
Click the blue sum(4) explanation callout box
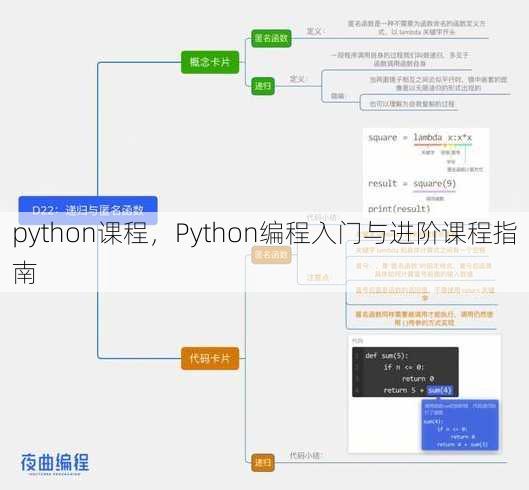point(460,425)
